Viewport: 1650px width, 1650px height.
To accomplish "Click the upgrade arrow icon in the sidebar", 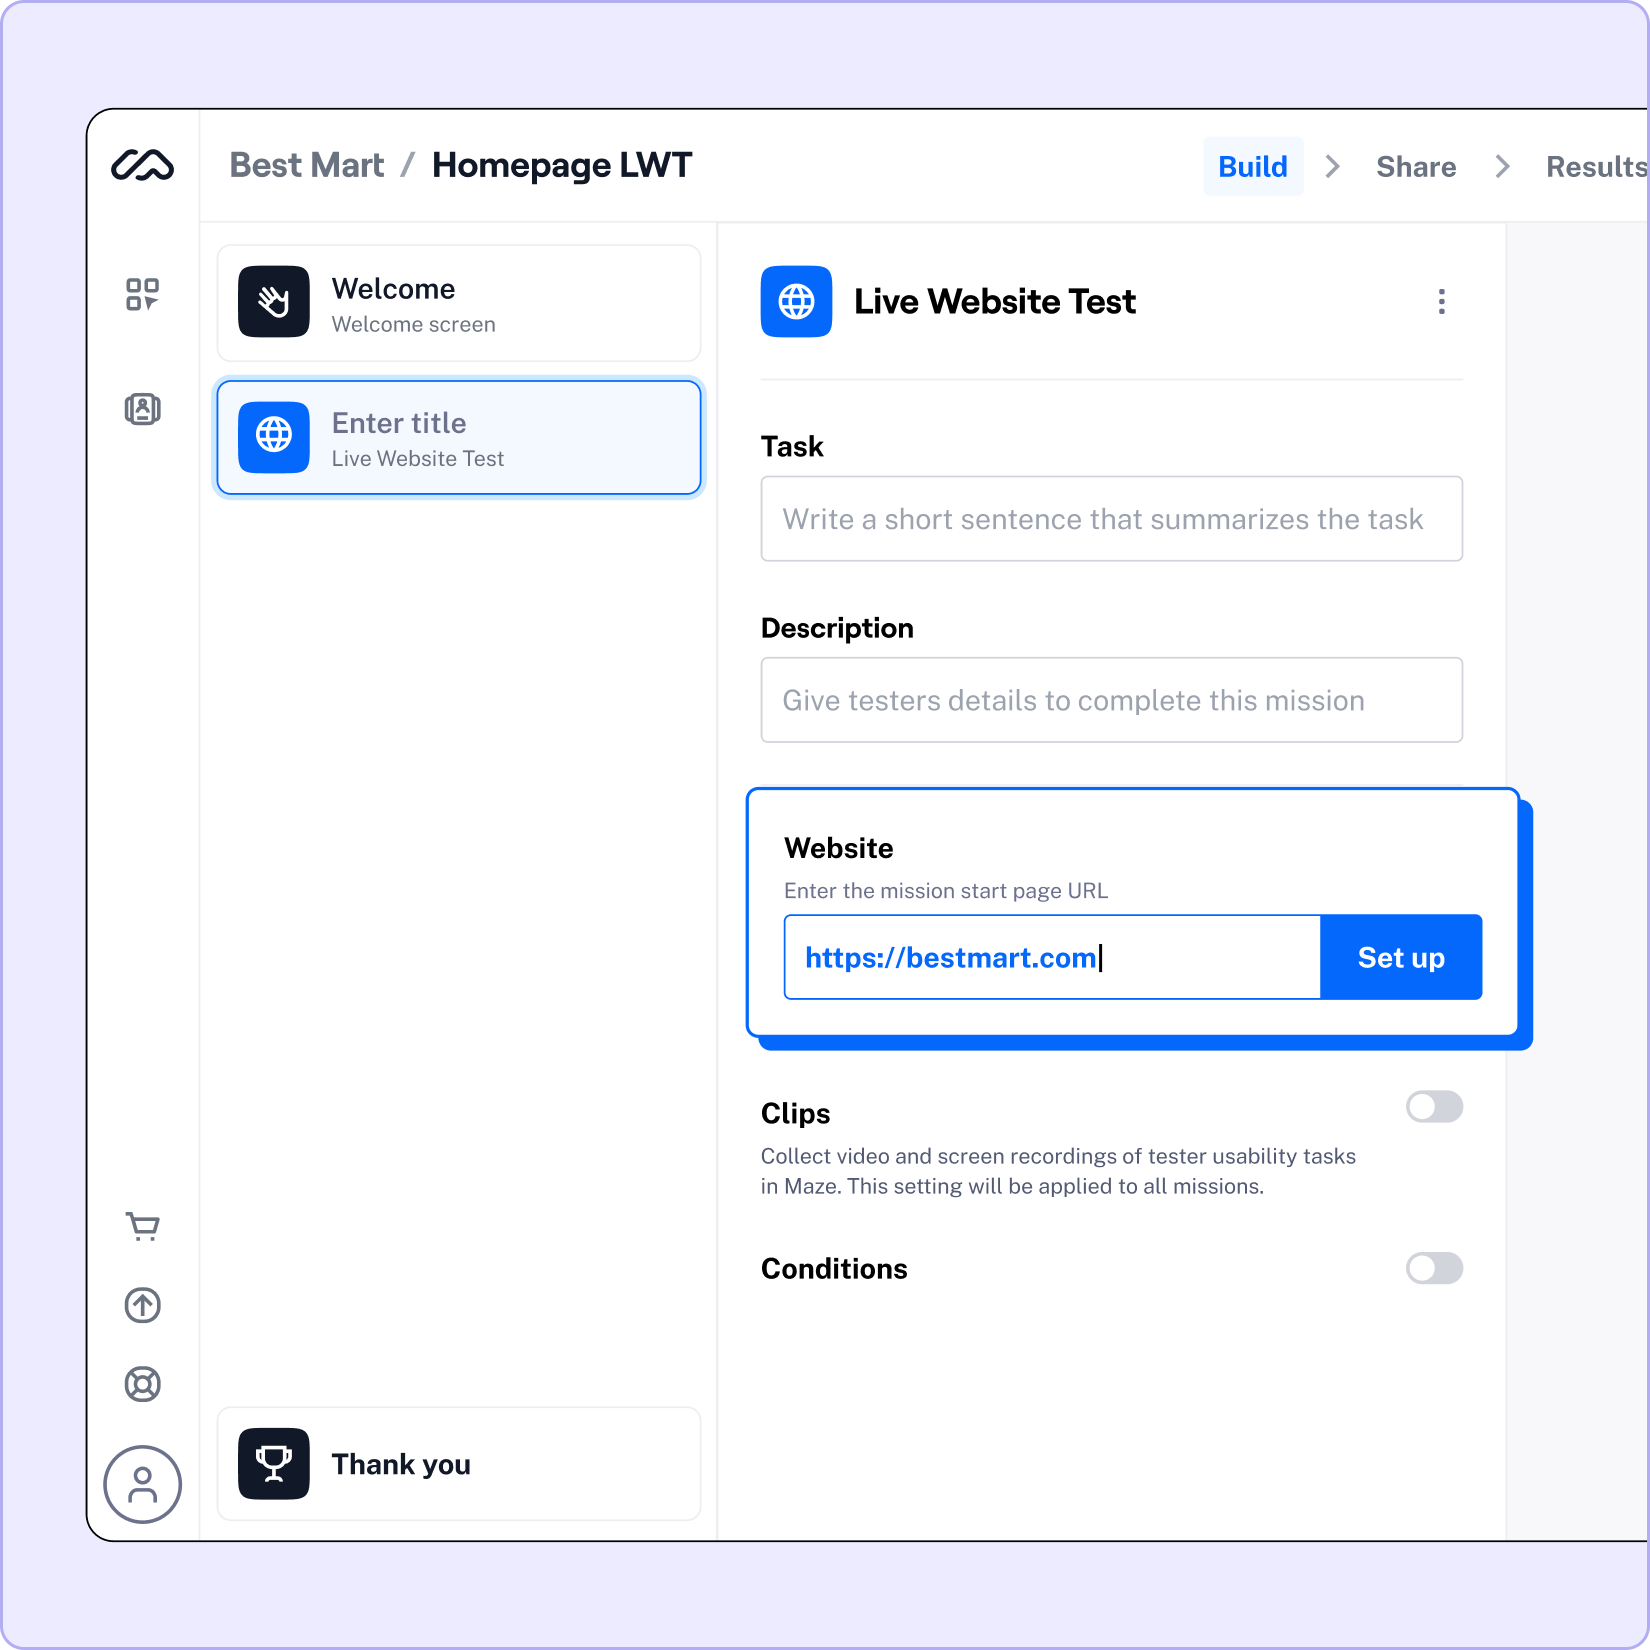I will point(142,1306).
